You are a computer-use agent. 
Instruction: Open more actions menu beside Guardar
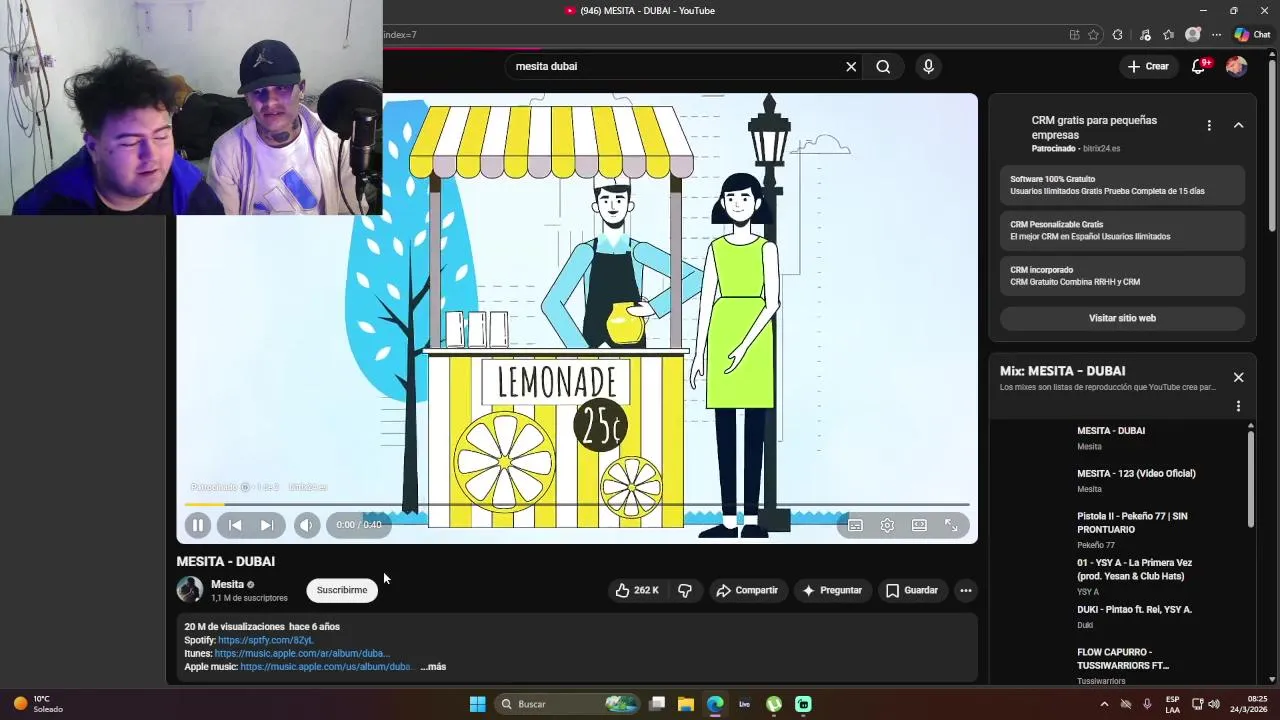point(965,590)
